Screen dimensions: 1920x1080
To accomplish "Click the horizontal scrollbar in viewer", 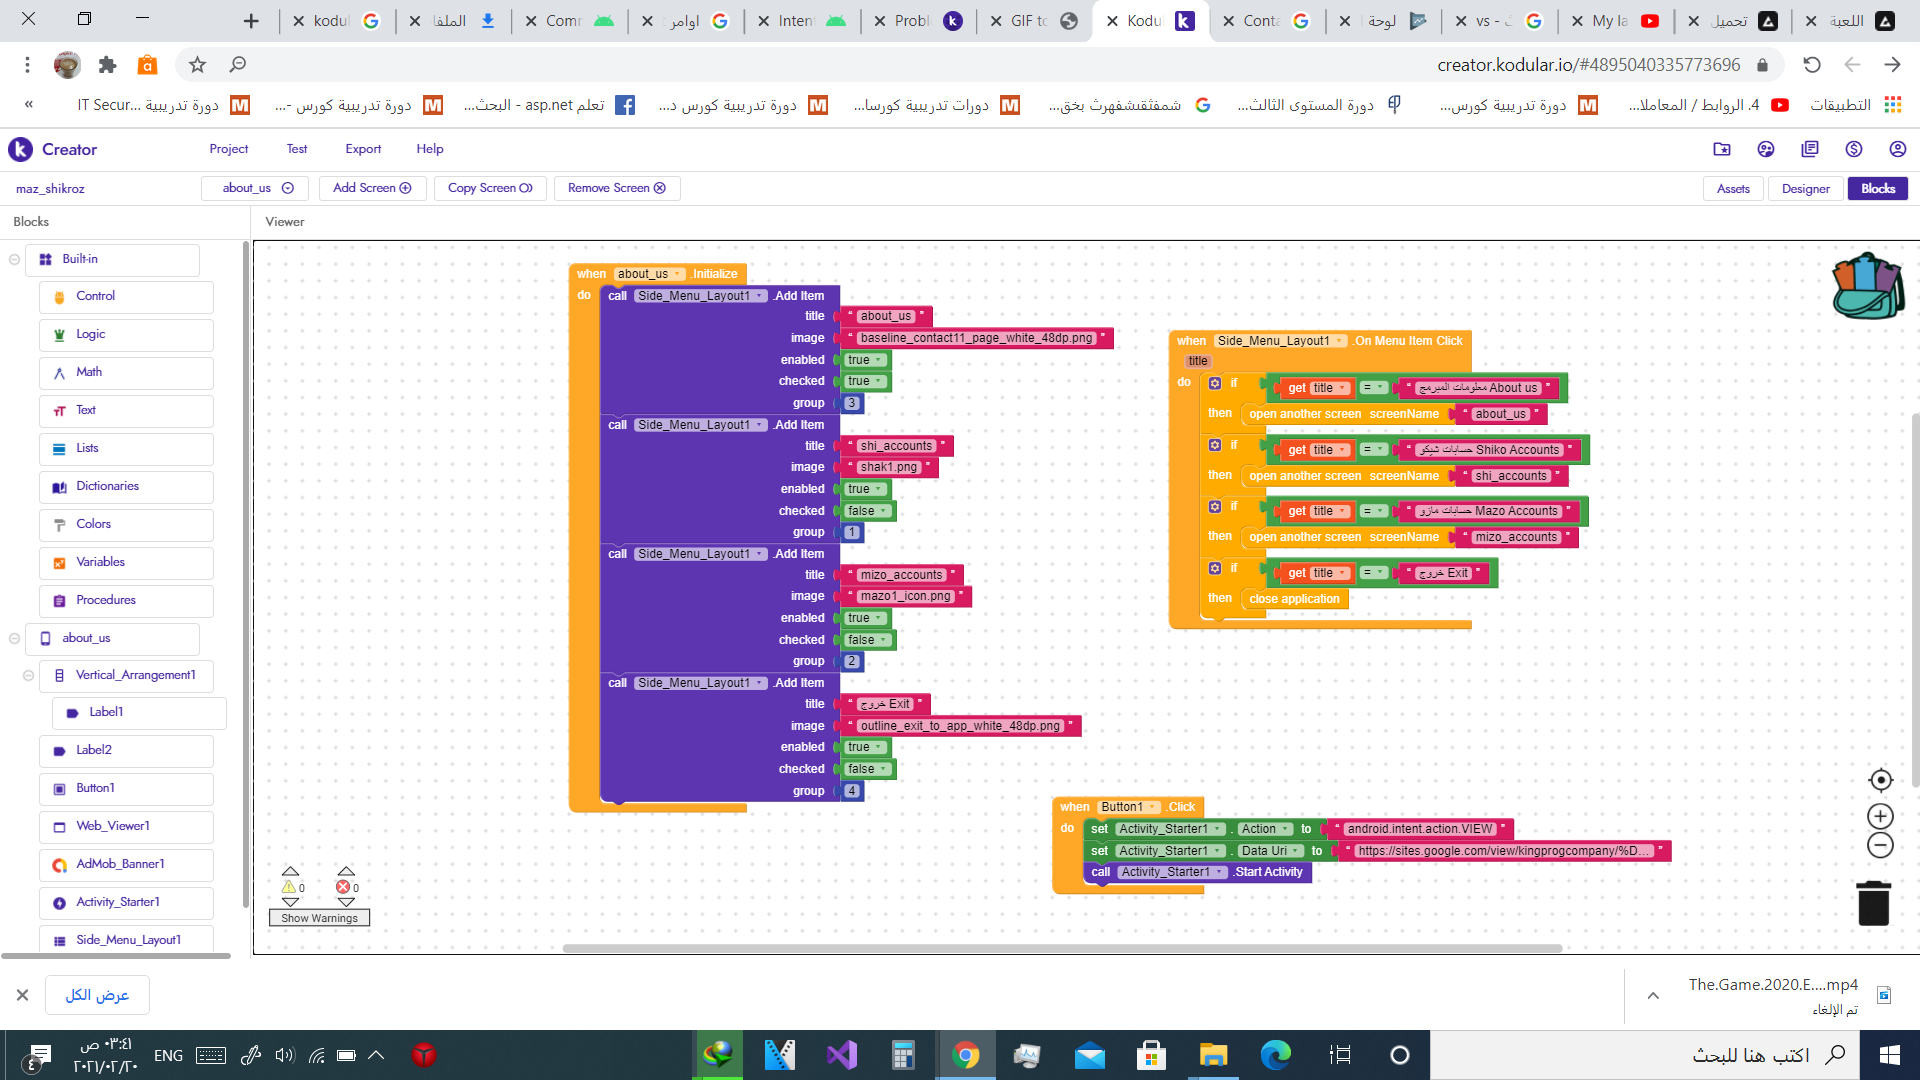I will 1060,948.
